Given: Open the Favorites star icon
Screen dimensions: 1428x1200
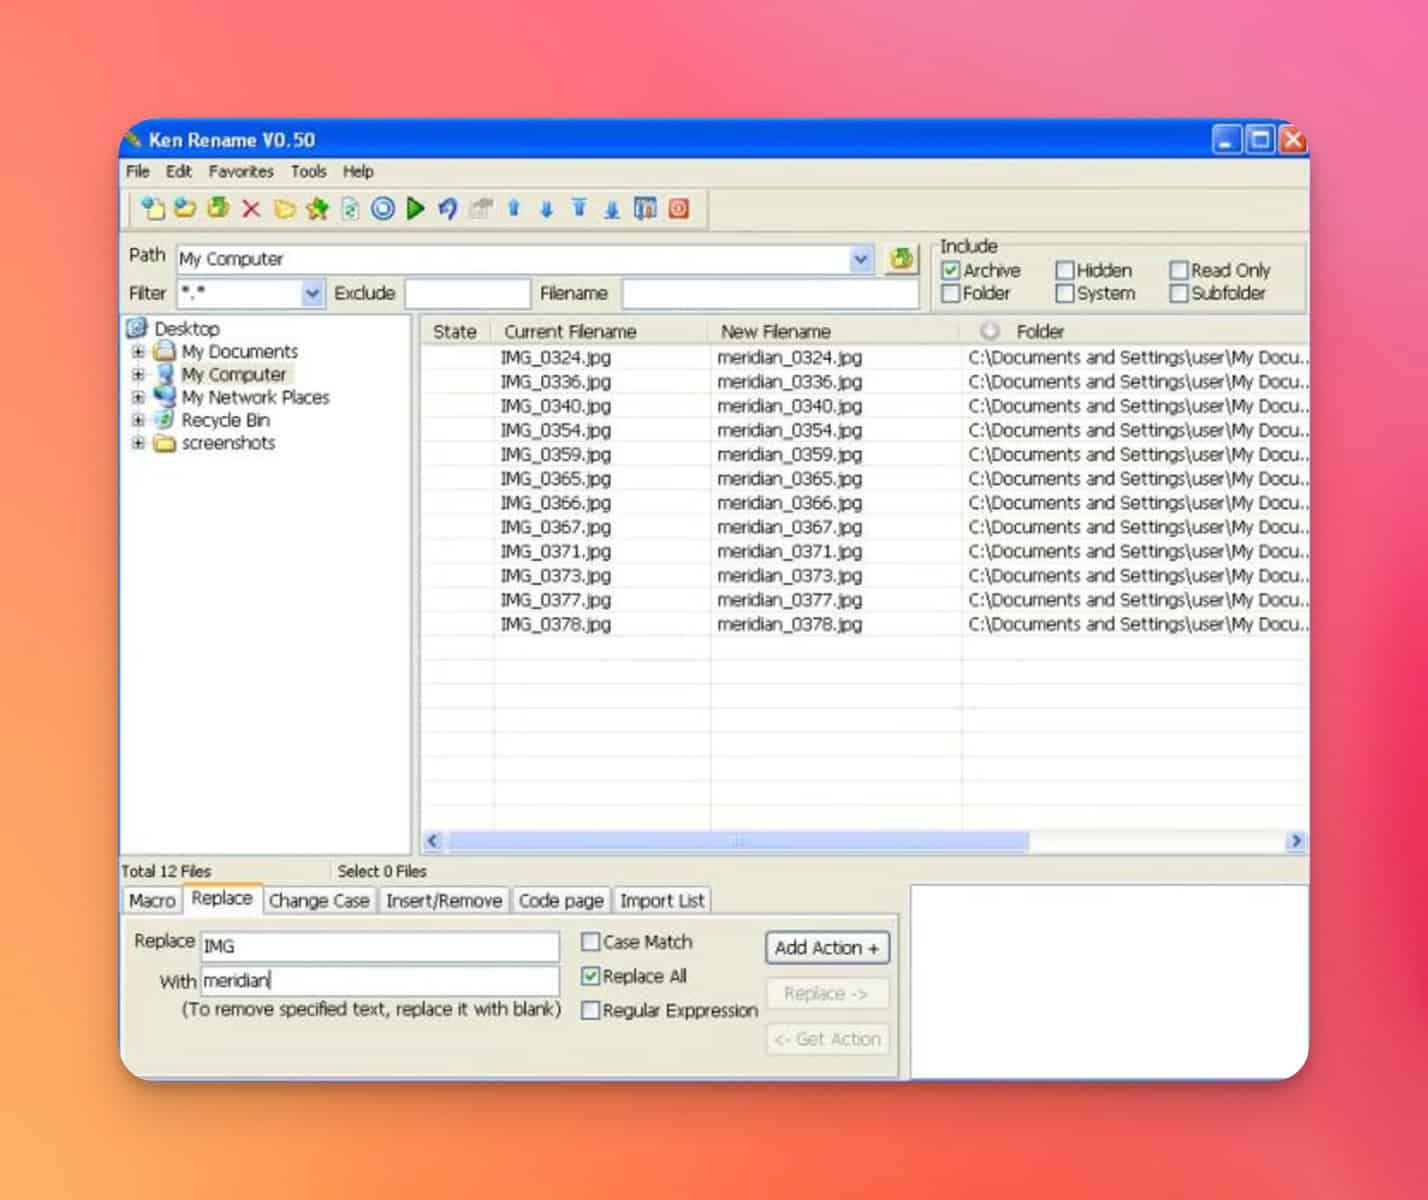Looking at the screenshot, I should [318, 209].
